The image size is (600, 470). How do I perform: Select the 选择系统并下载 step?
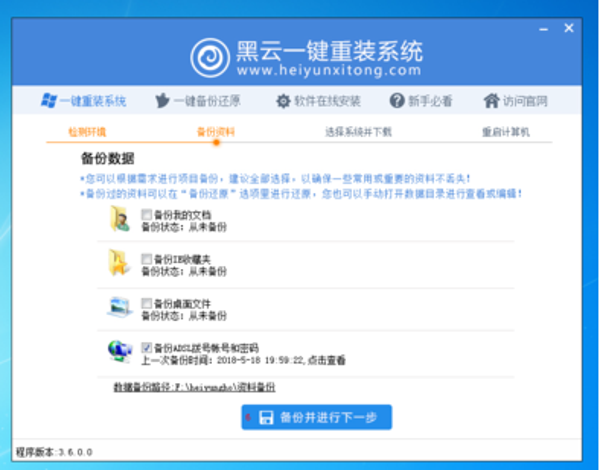click(x=359, y=132)
